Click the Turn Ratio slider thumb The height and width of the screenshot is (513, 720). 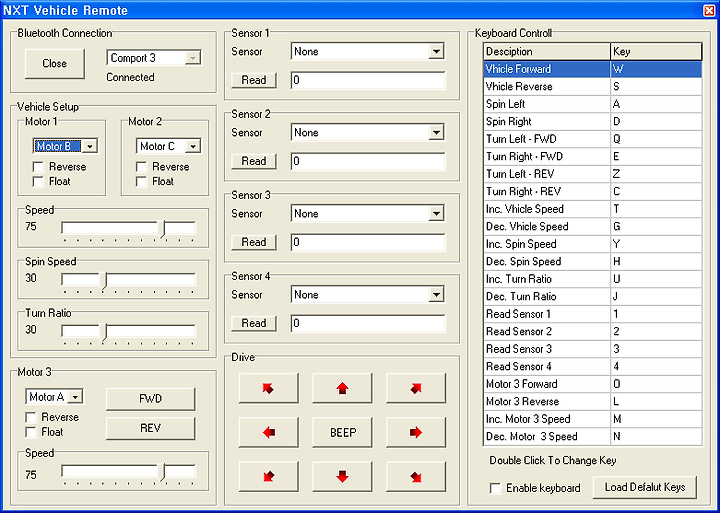[104, 332]
